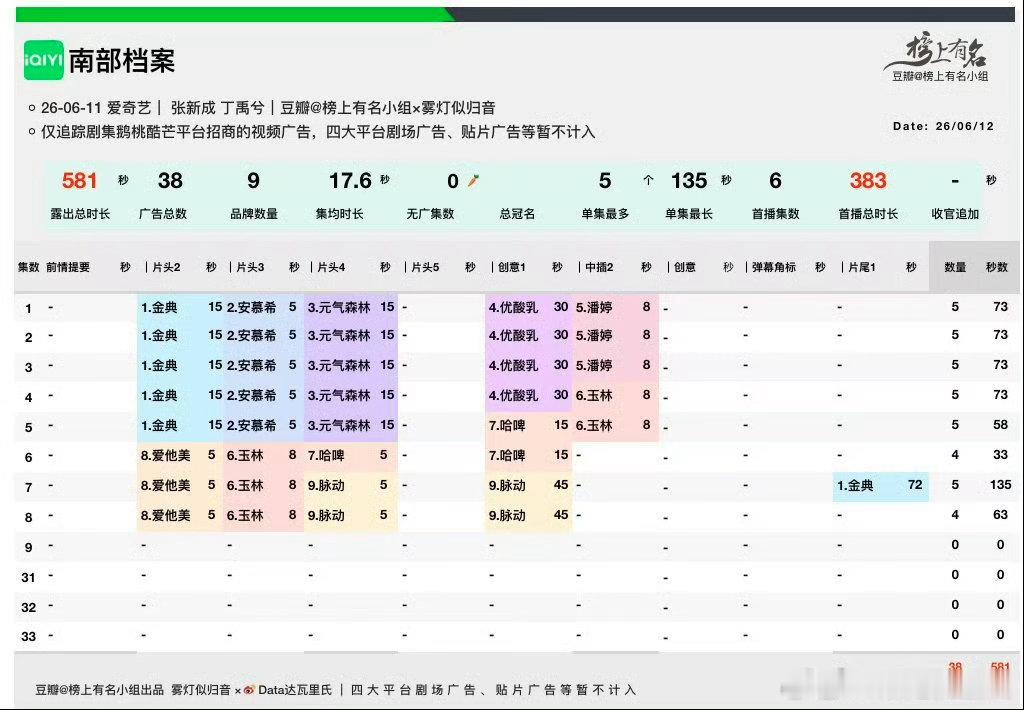Viewport: 1024px width, 710px height.
Task: Click 豆瓣@榜上有名小组出品 footer text
Action: pos(99,690)
